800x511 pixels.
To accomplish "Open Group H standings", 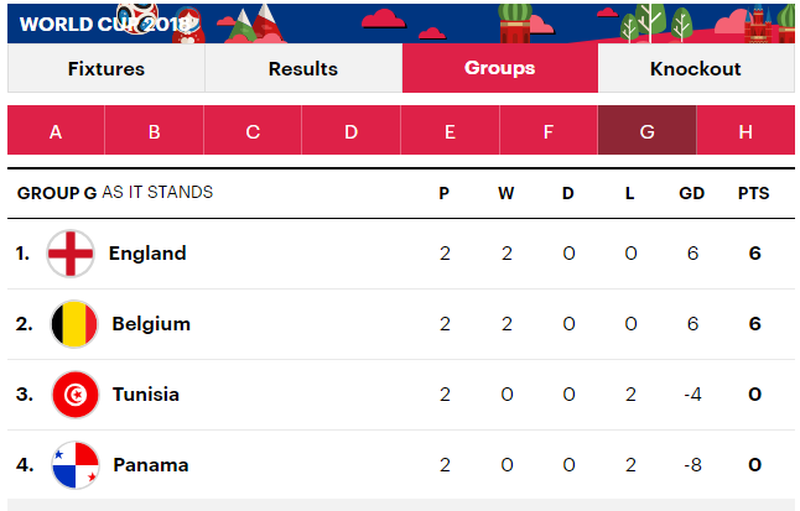I will click(x=745, y=131).
